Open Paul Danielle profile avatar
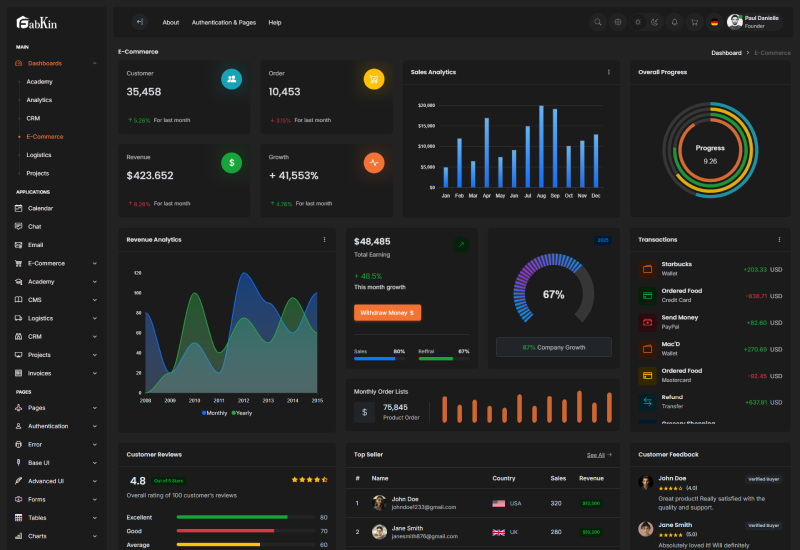The image size is (800, 550). coord(735,22)
